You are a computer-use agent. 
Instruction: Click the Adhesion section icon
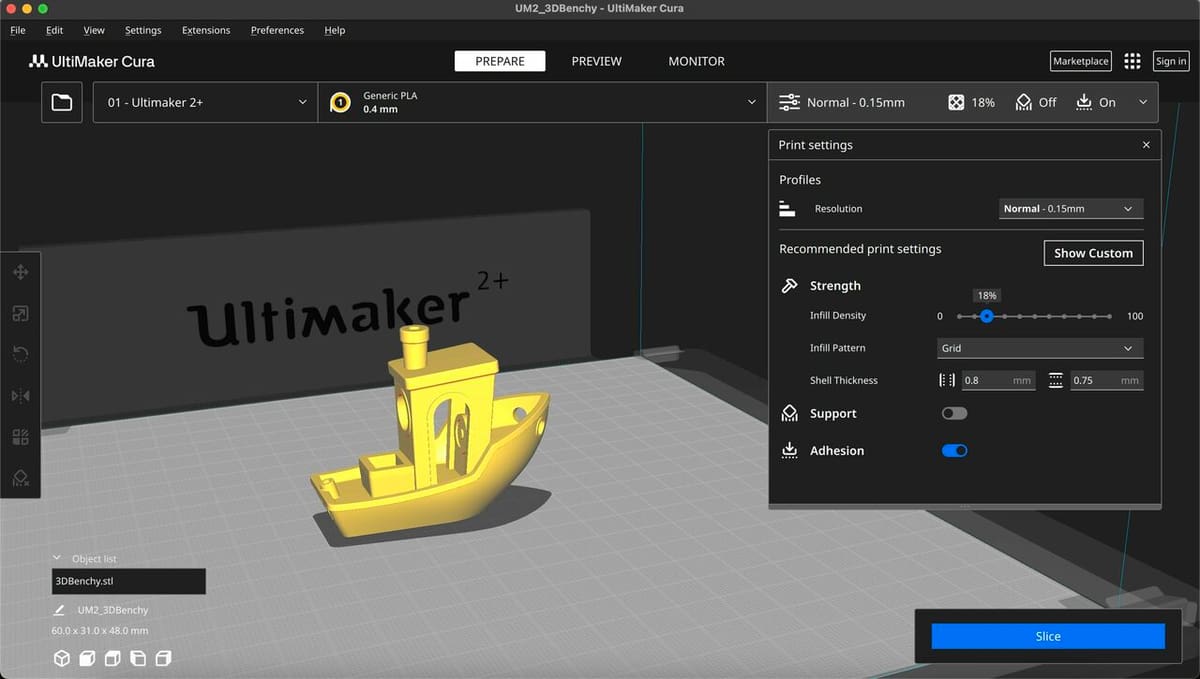789,450
